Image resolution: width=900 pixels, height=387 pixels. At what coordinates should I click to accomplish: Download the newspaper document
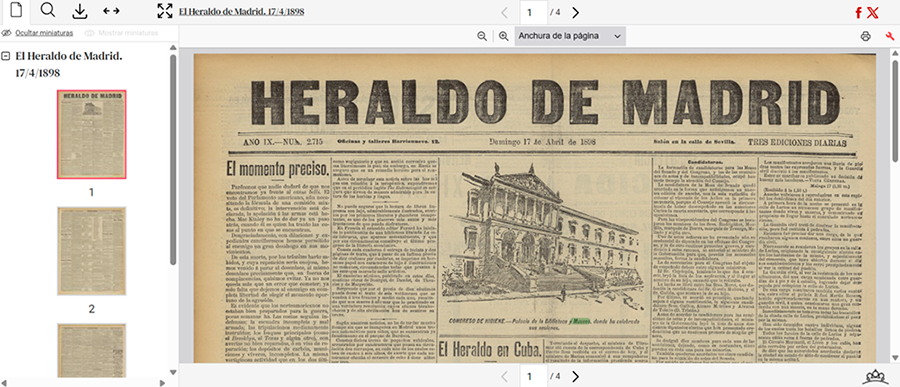(80, 11)
